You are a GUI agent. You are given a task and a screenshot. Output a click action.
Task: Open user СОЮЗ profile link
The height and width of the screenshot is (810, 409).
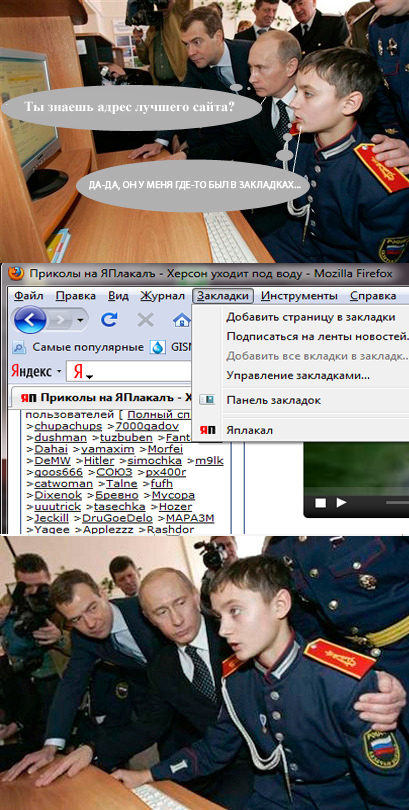115,472
